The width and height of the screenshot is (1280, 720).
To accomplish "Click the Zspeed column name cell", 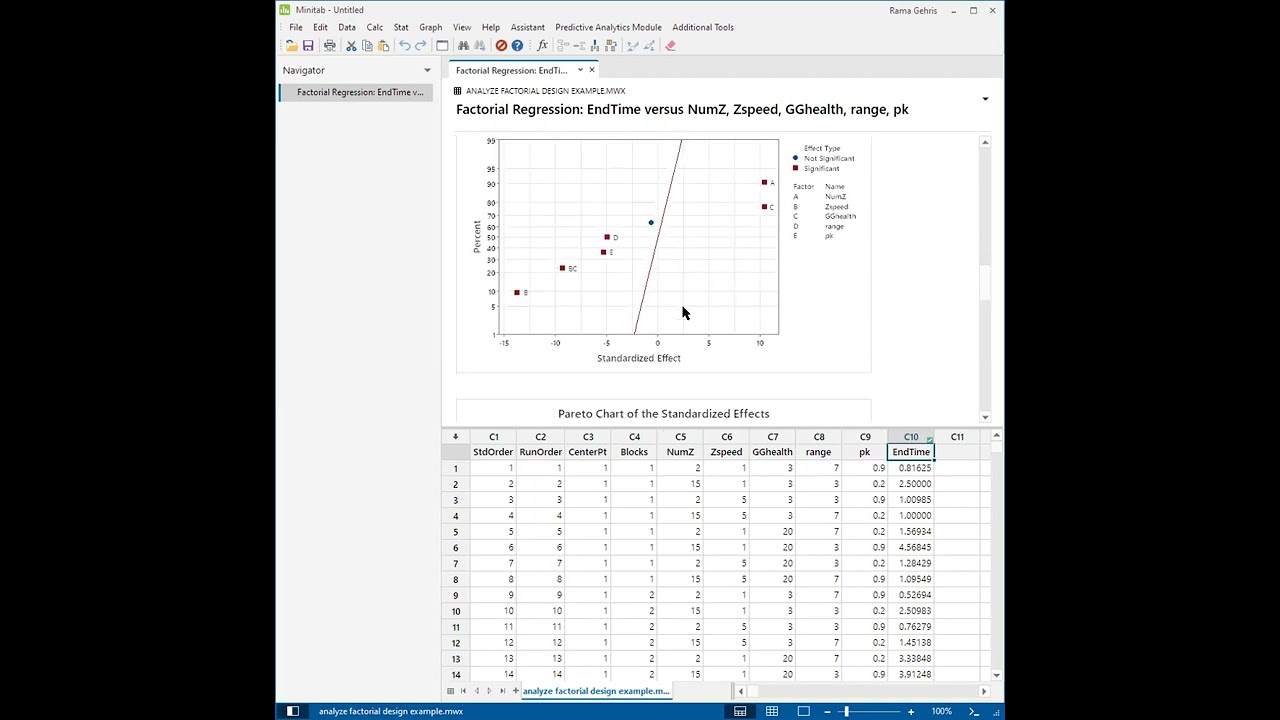I will point(726,452).
